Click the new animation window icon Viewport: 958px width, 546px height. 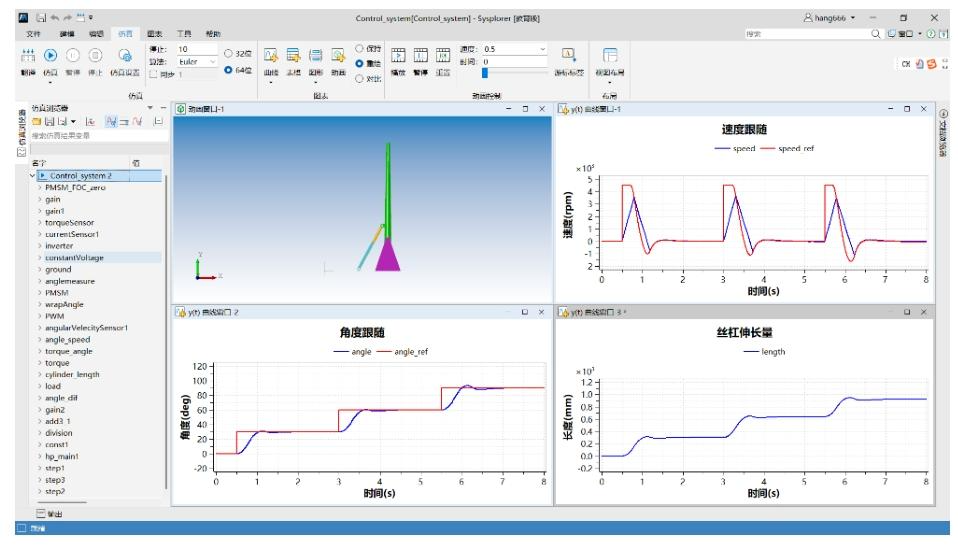(x=338, y=56)
